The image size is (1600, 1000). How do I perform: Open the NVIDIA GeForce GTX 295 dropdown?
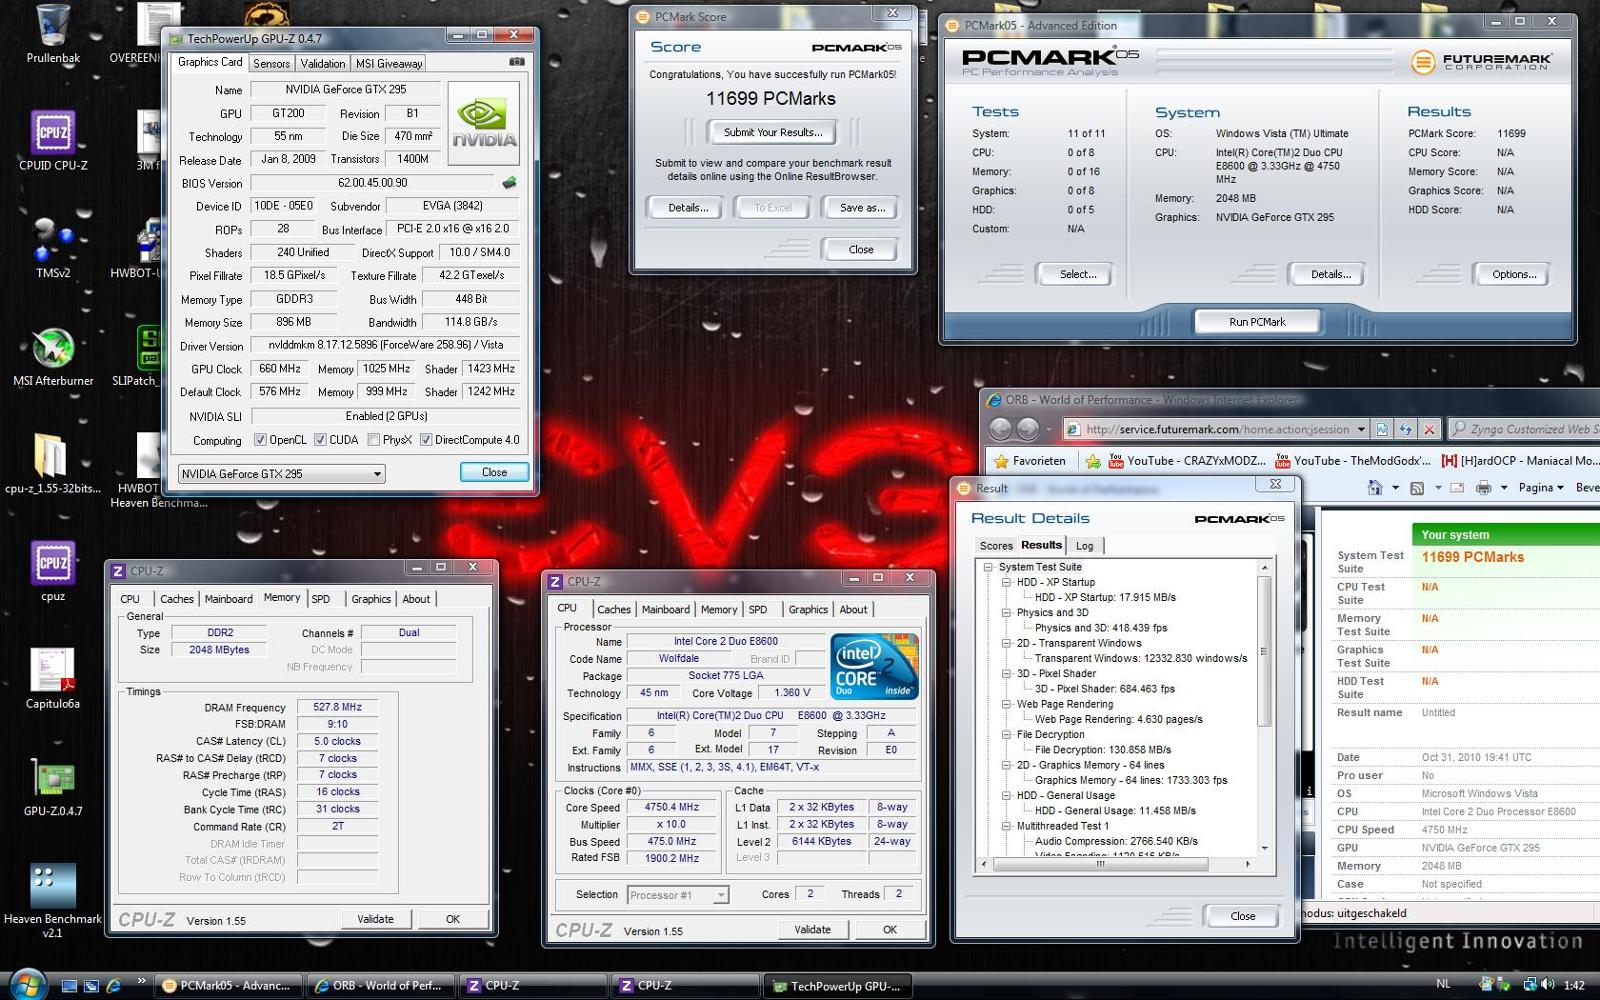tap(281, 474)
